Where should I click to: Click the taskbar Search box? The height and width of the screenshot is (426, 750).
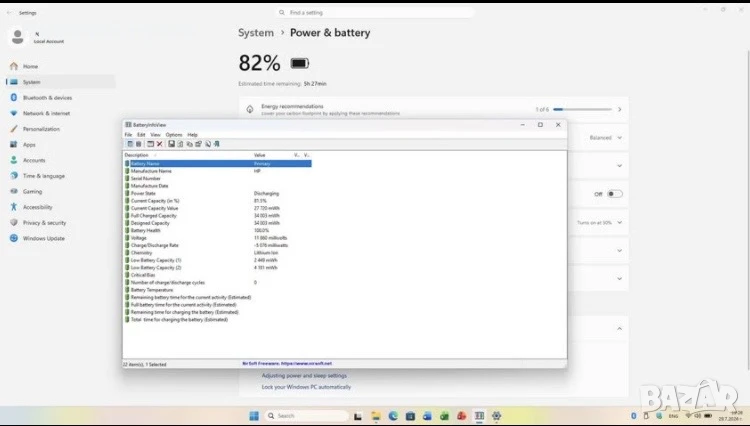pos(306,416)
